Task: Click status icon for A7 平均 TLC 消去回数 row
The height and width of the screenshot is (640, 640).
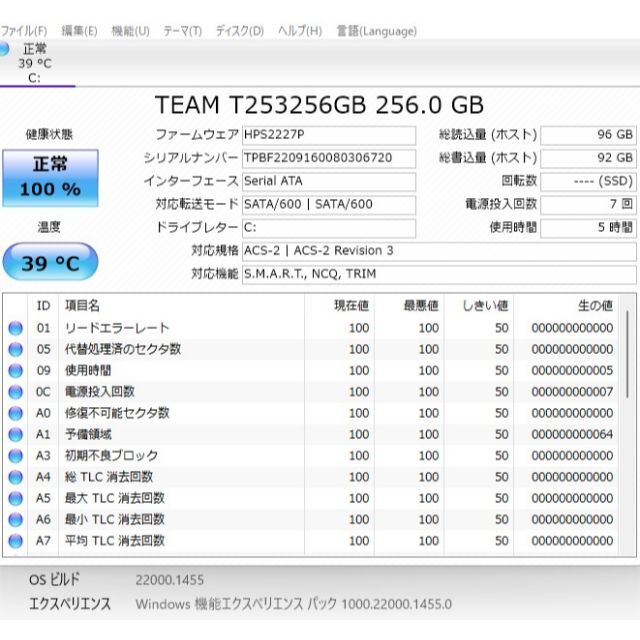Action: (x=16, y=540)
